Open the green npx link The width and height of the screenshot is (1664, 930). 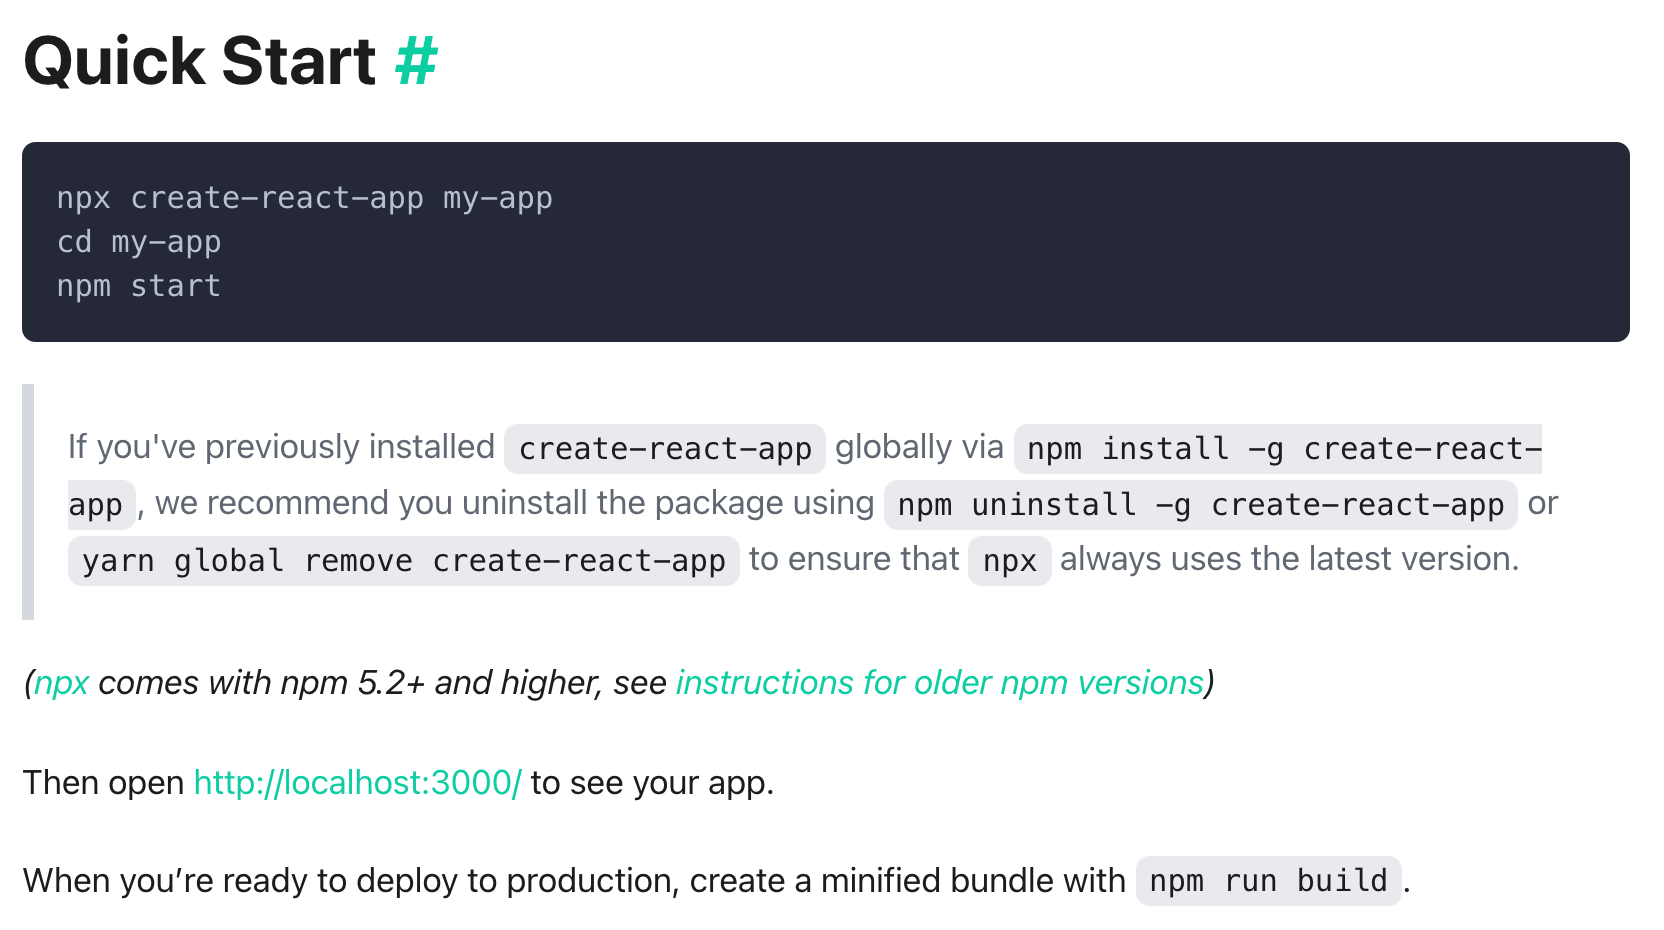[x=62, y=683]
